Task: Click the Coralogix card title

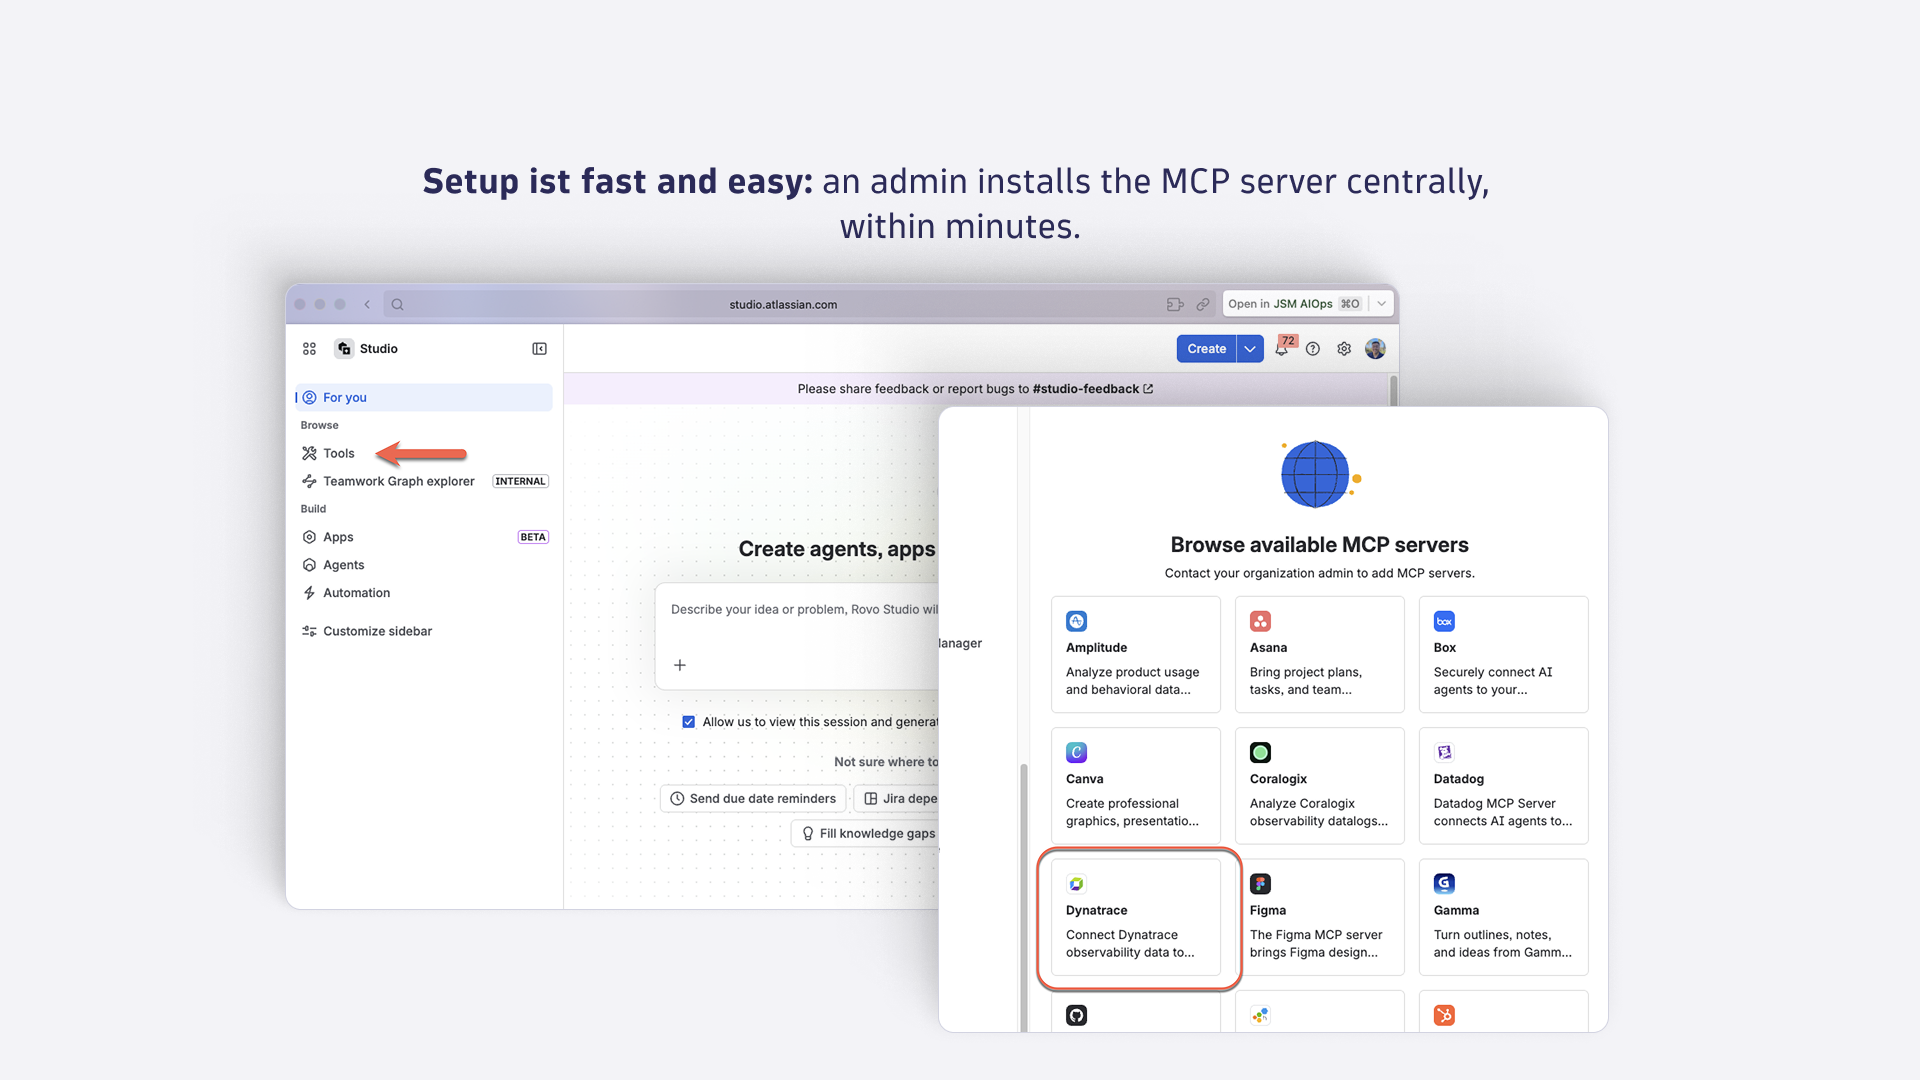Action: pos(1278,779)
